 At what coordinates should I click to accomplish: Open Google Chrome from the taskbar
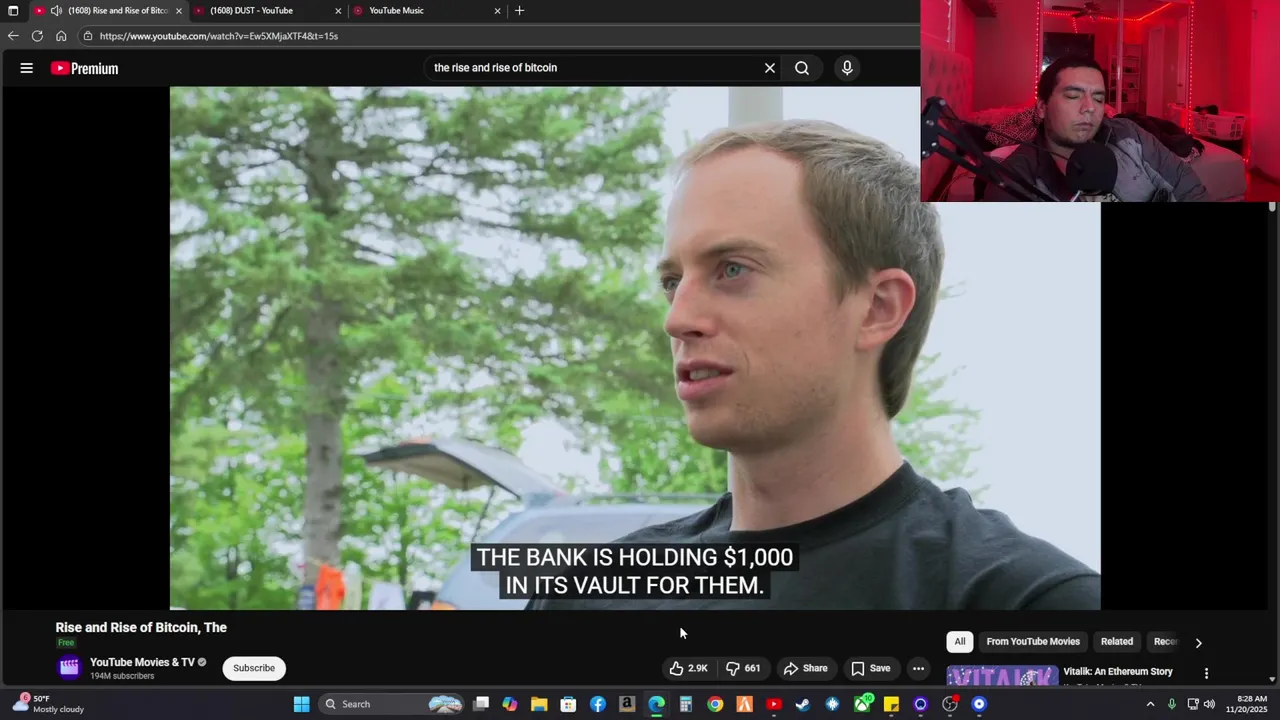click(715, 704)
